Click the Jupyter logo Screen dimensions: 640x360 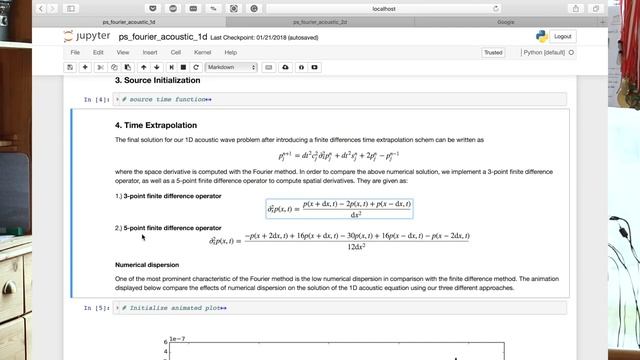tap(87, 36)
